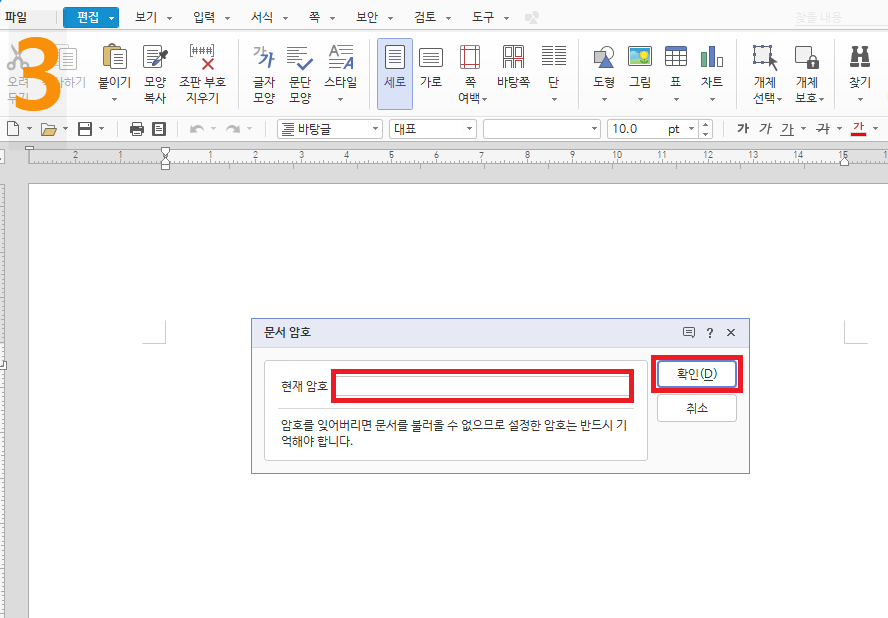This screenshot has width=888, height=618.
Task: Open the 쪽 여백 (page margin) tool
Action: pyautogui.click(x=471, y=73)
